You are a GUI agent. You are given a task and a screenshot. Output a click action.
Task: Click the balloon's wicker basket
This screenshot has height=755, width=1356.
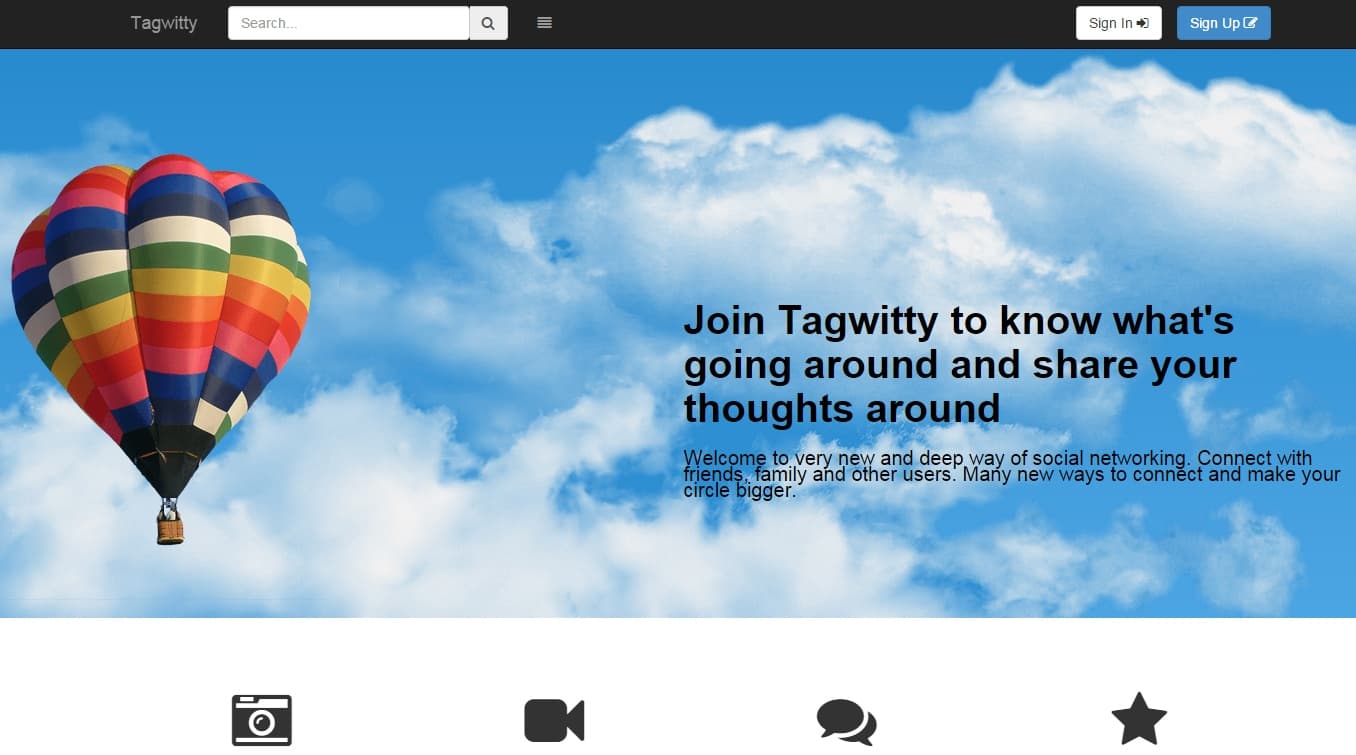pyautogui.click(x=170, y=528)
